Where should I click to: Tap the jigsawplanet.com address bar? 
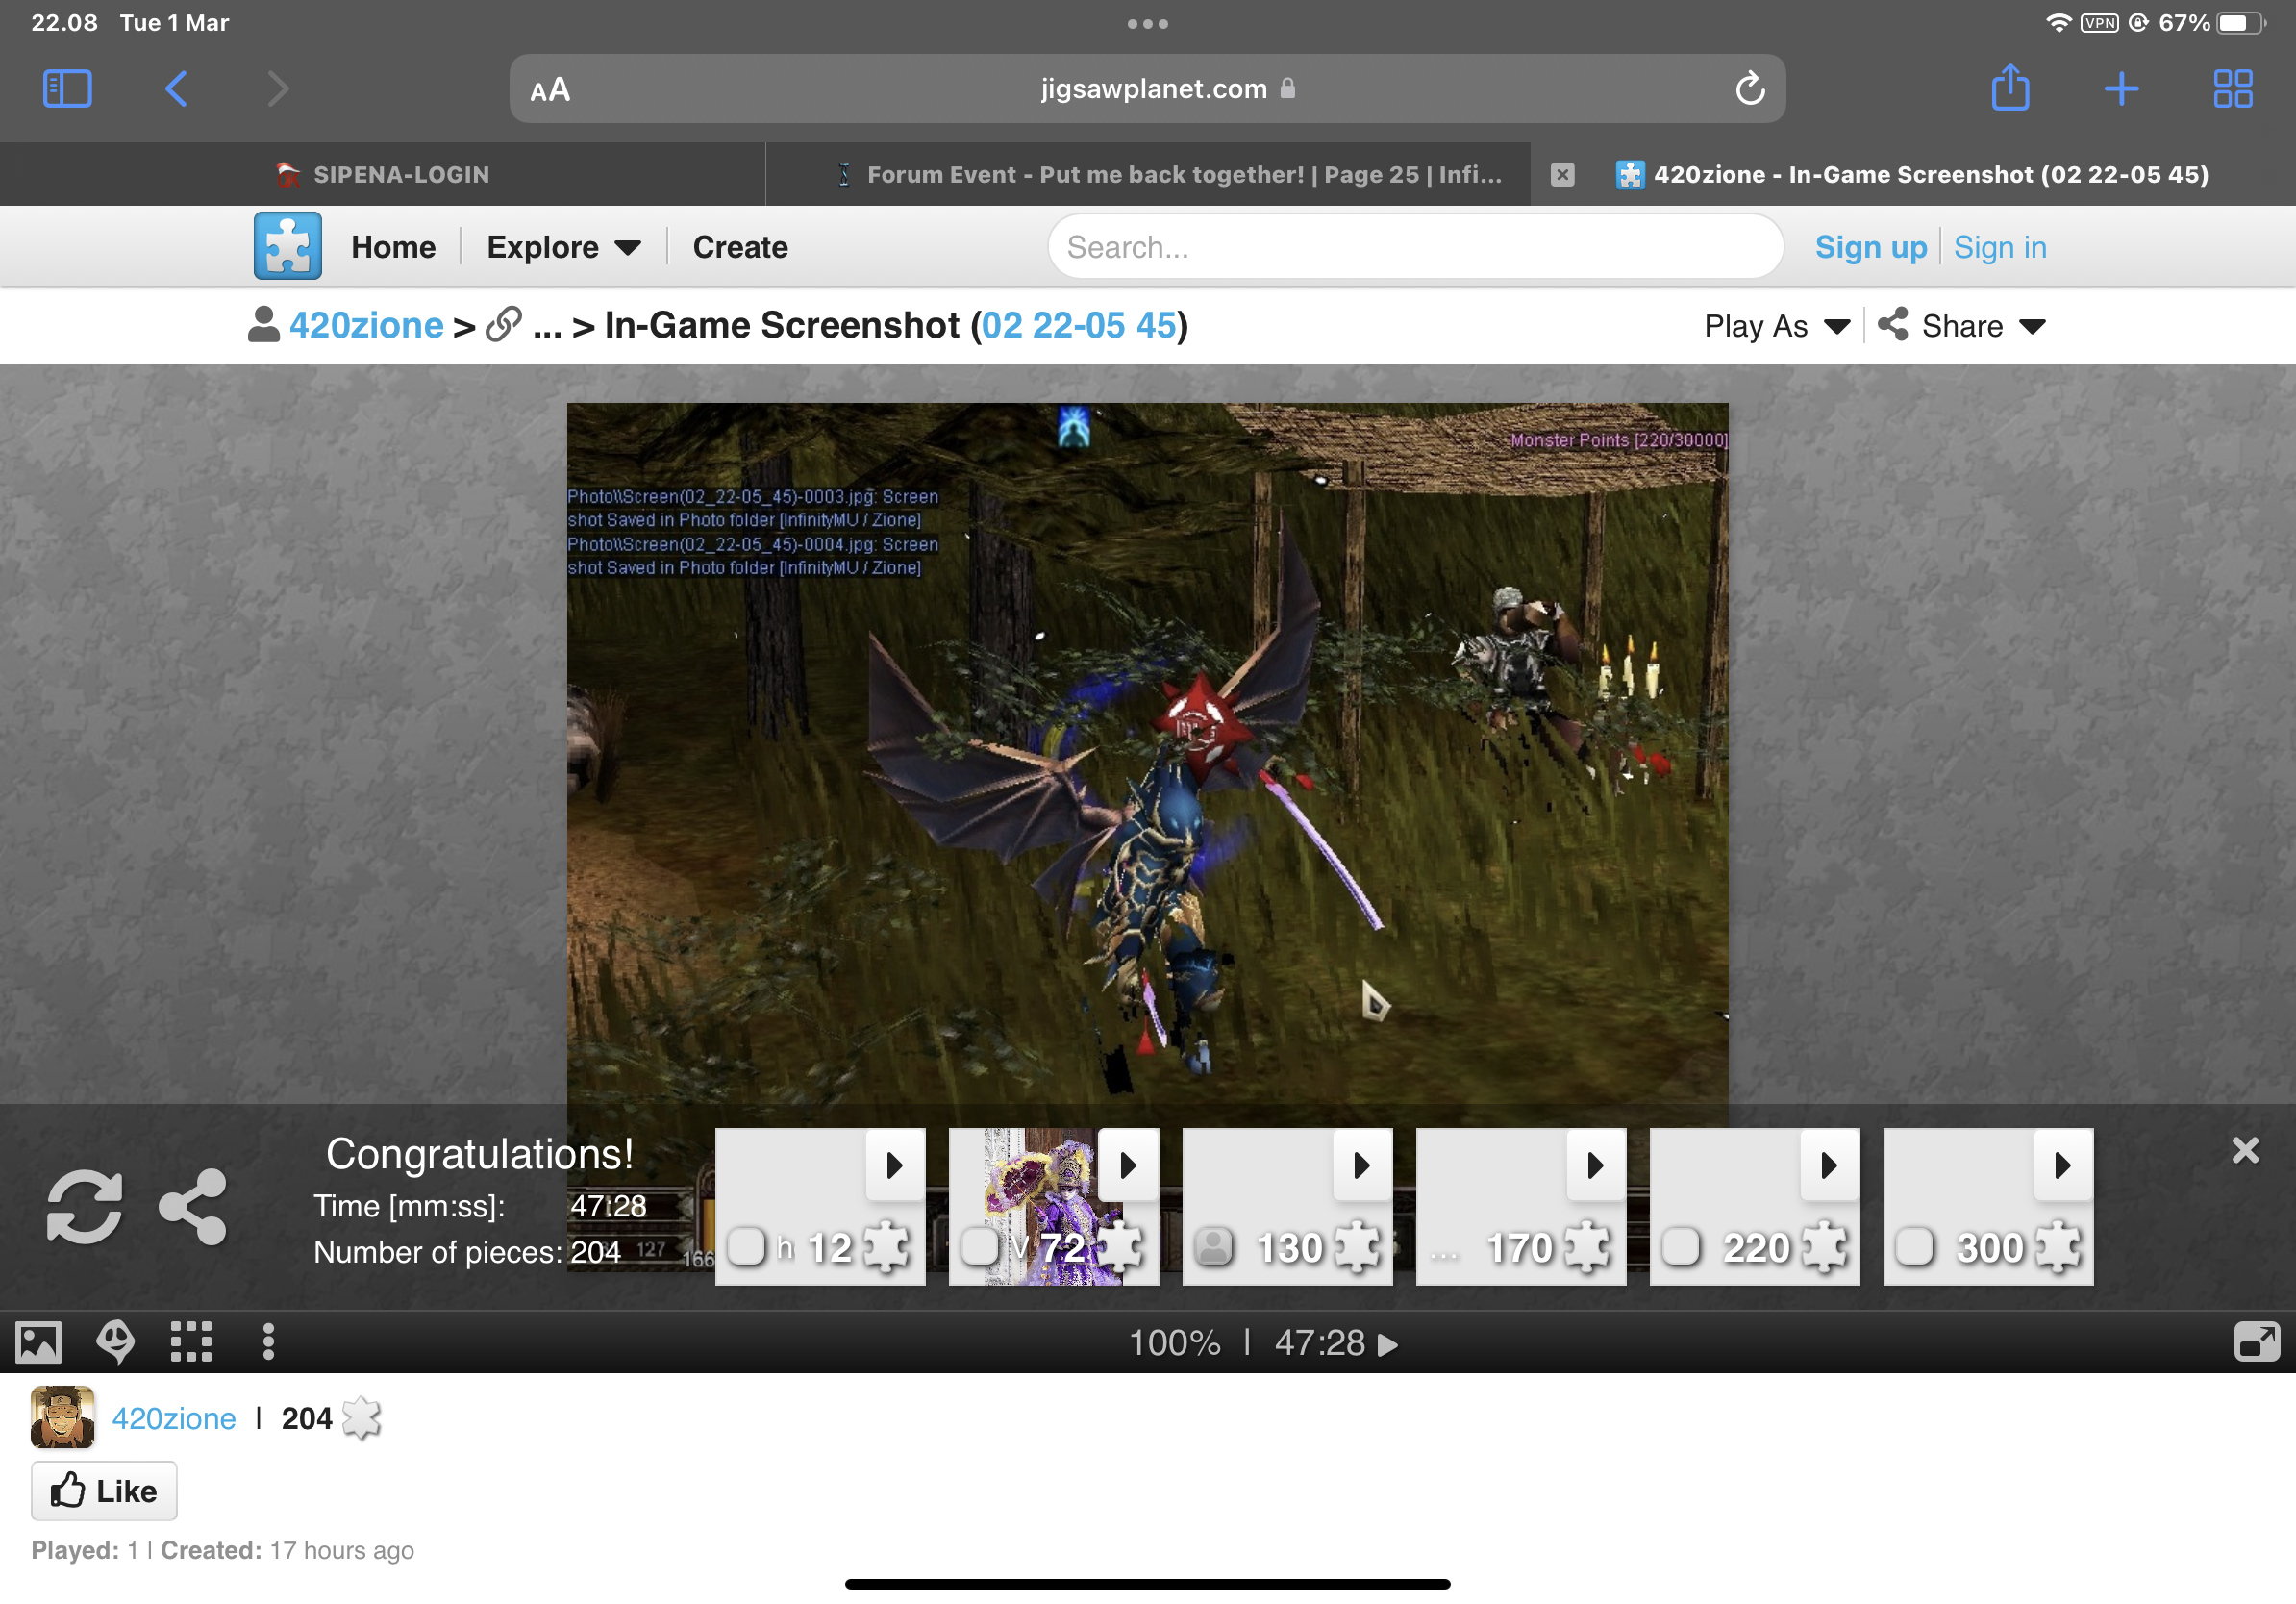pos(1147,89)
